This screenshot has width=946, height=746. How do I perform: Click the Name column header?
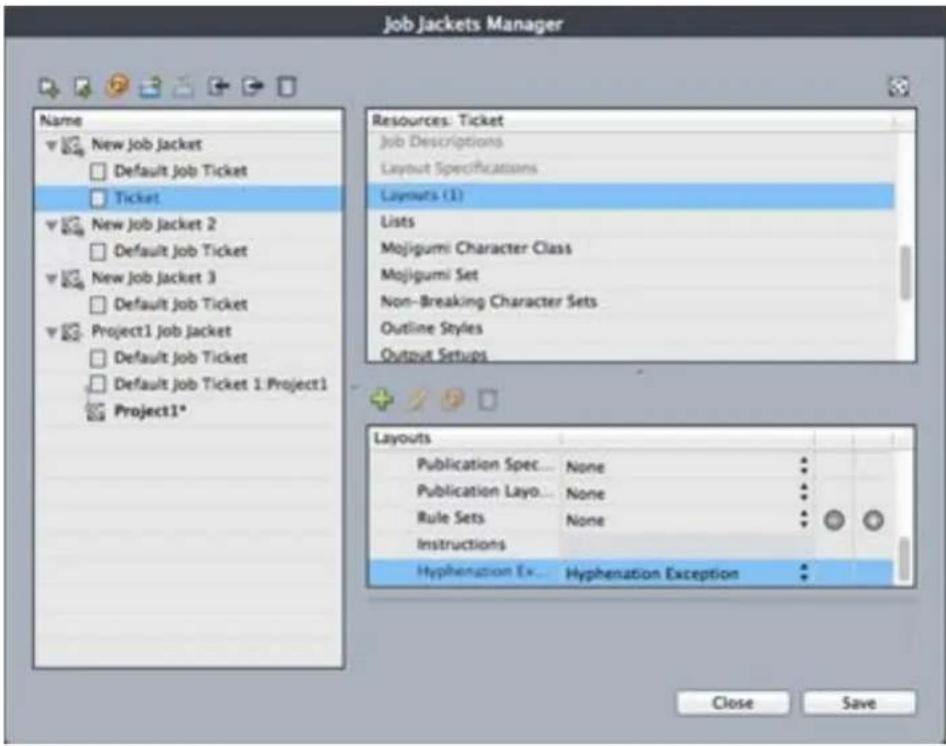(189, 121)
